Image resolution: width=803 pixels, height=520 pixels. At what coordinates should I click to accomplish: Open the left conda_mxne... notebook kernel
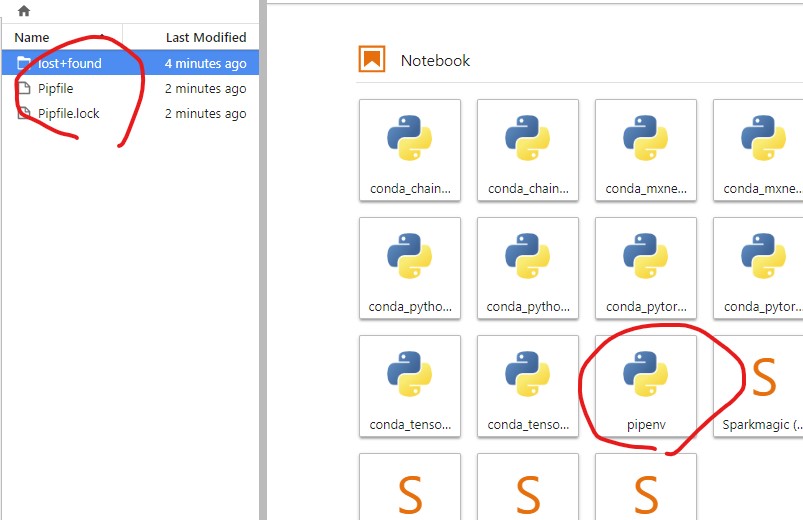pos(646,150)
